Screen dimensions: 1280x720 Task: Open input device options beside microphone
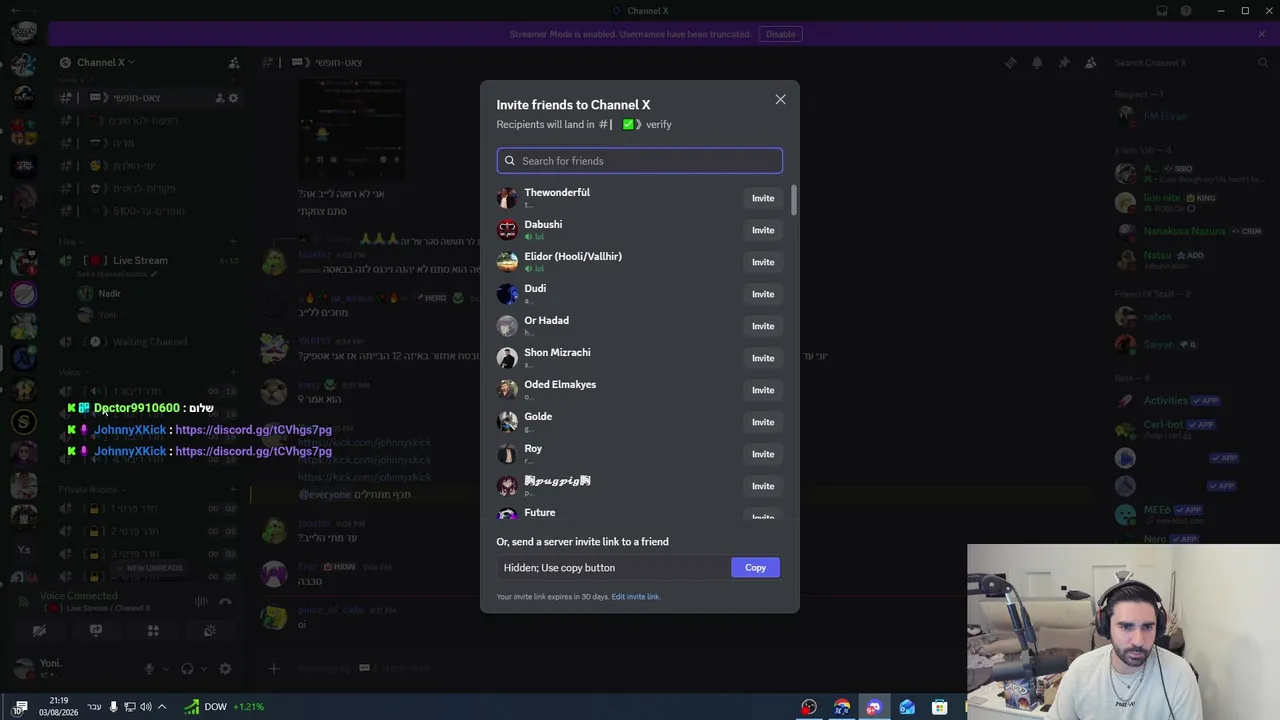[165, 669]
